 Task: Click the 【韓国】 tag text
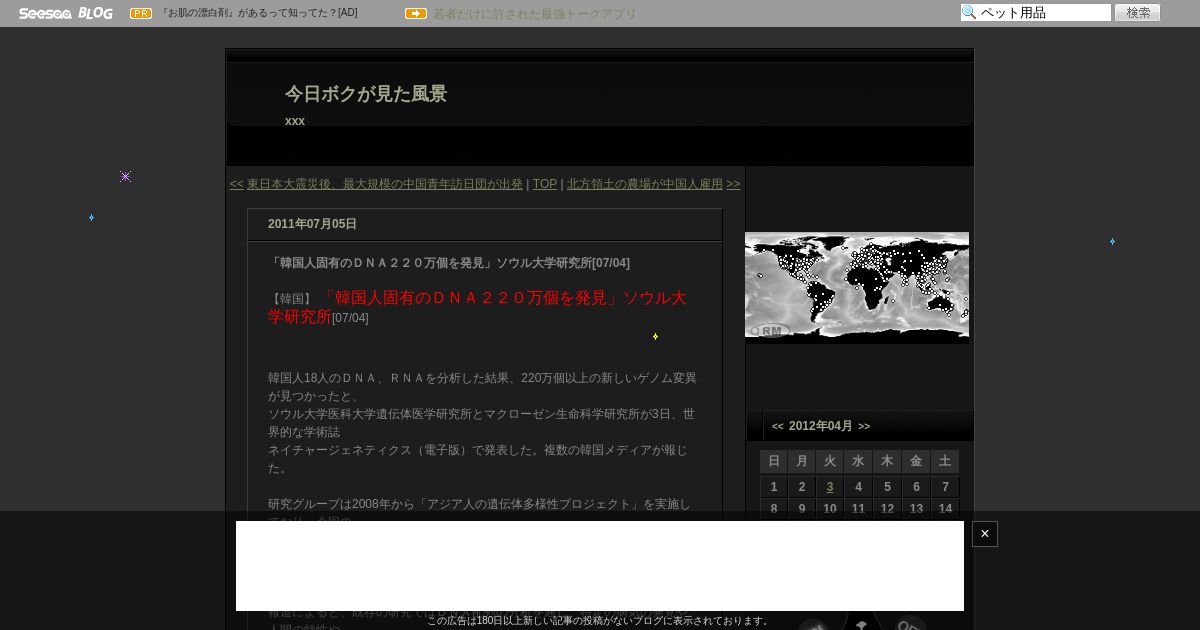point(292,299)
